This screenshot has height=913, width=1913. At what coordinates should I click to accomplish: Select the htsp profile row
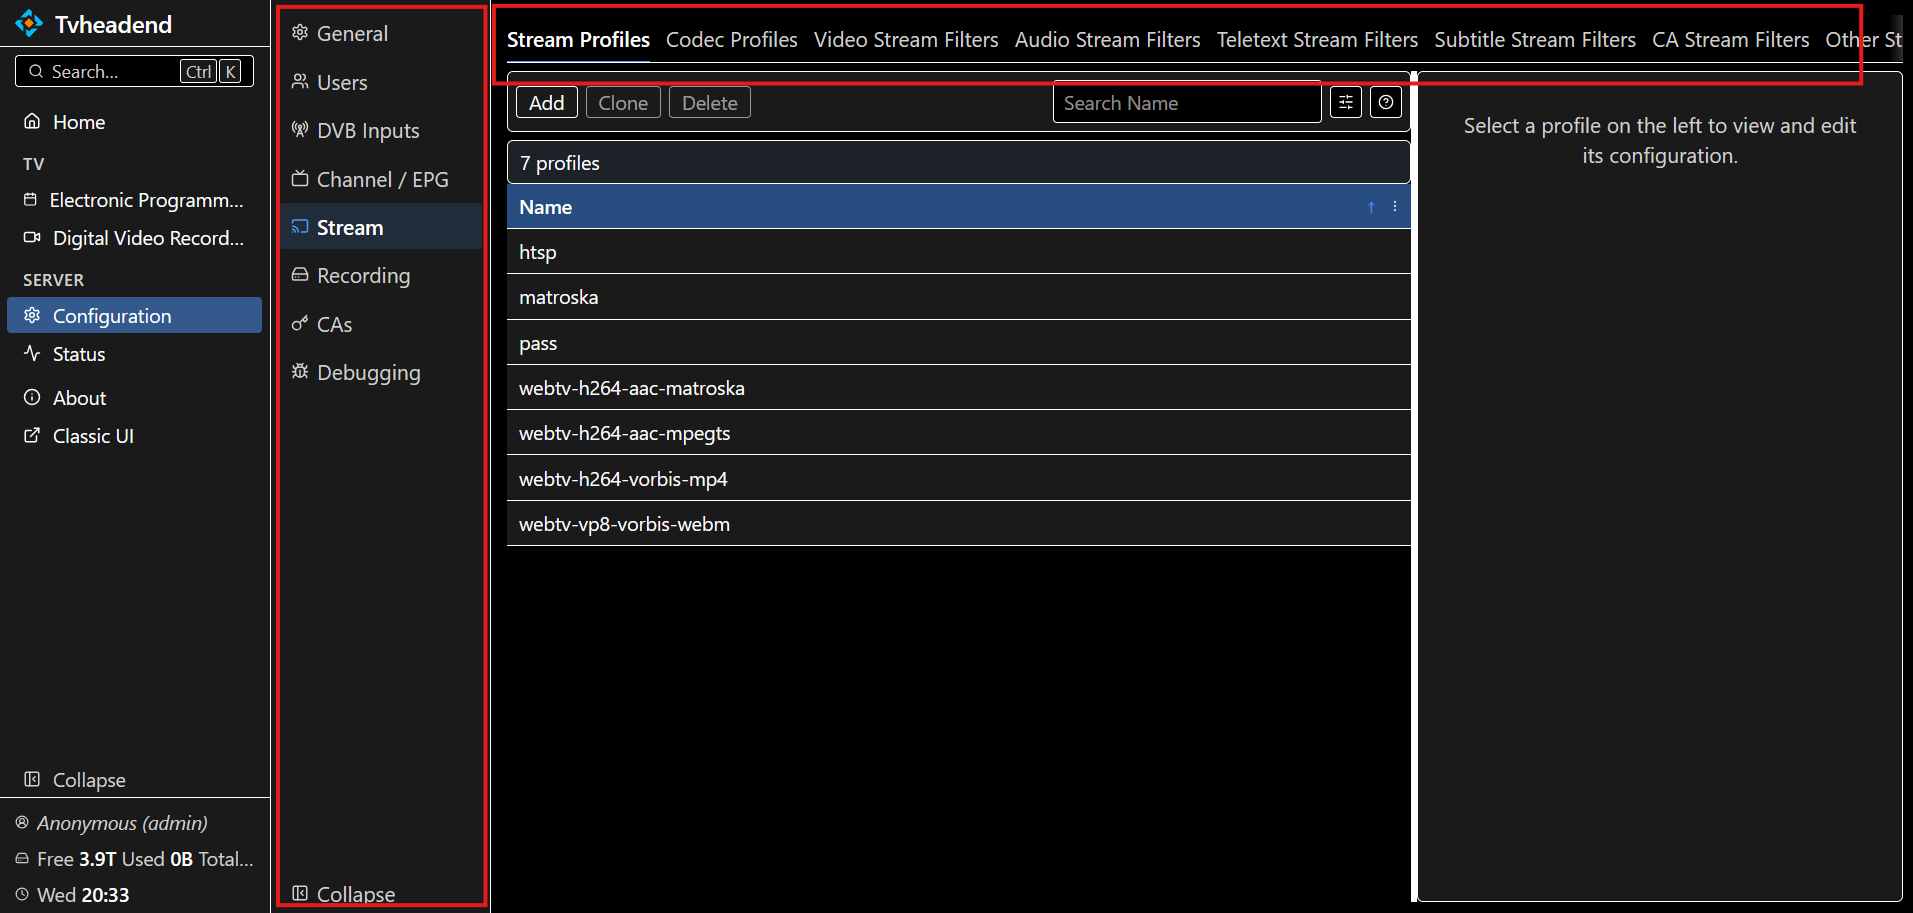[959, 252]
